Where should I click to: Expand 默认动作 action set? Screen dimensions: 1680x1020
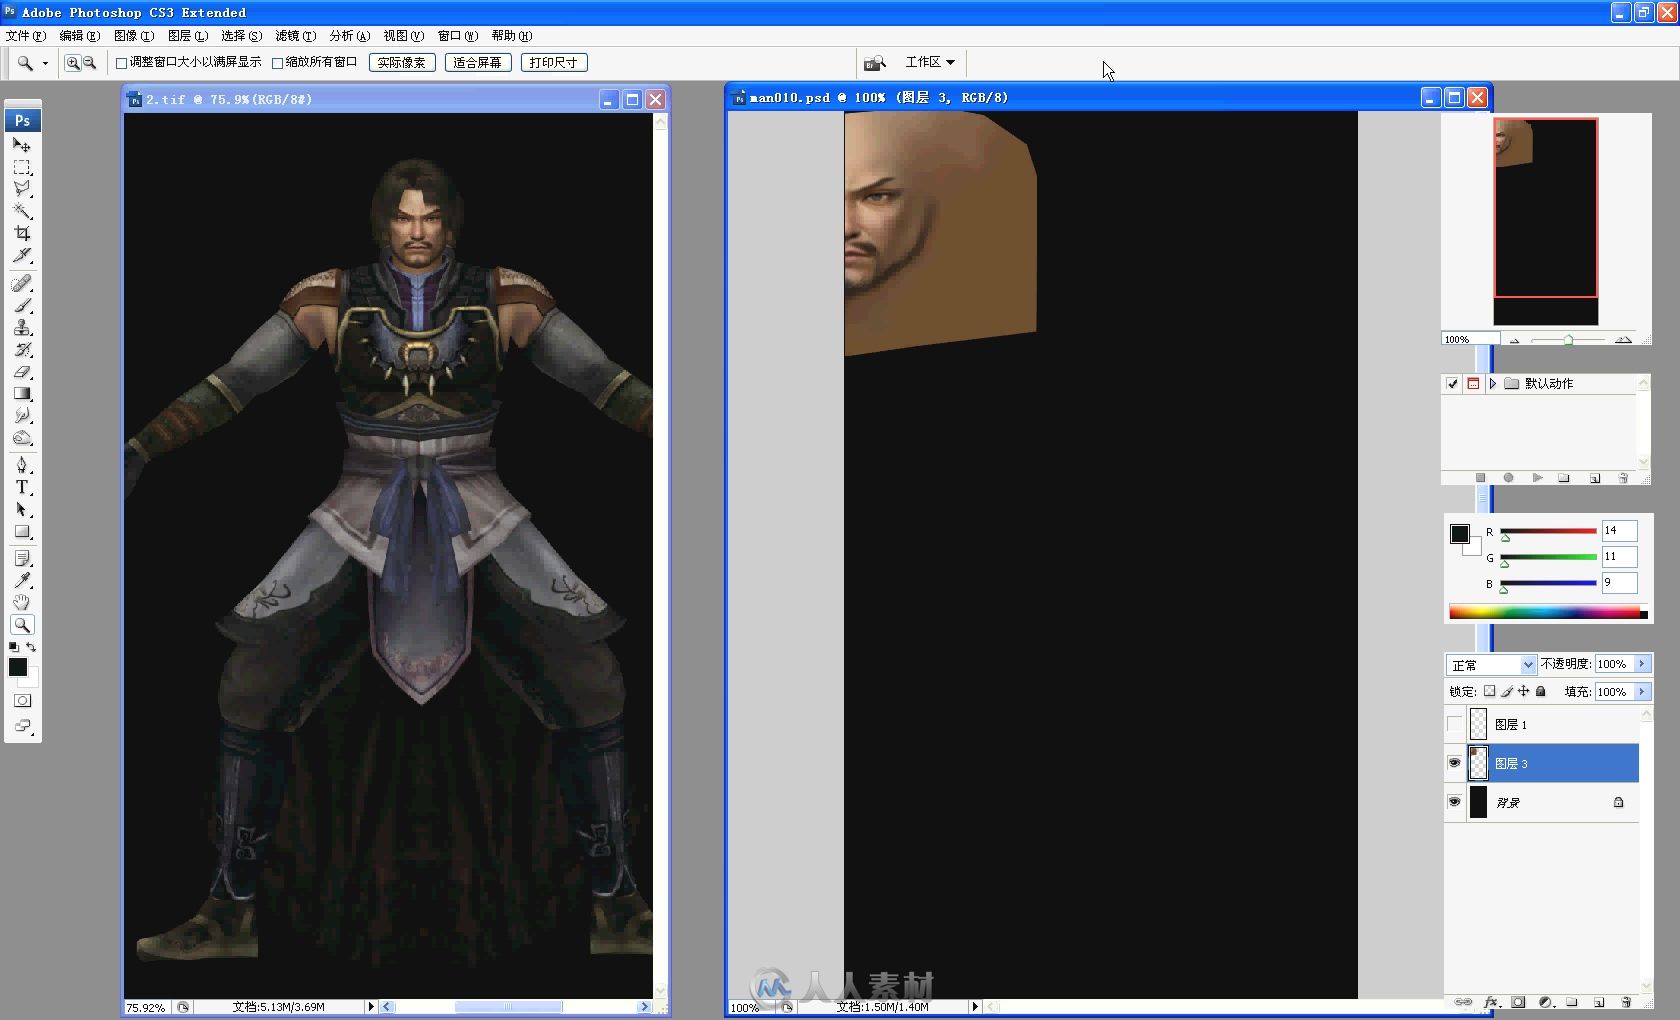1493,384
